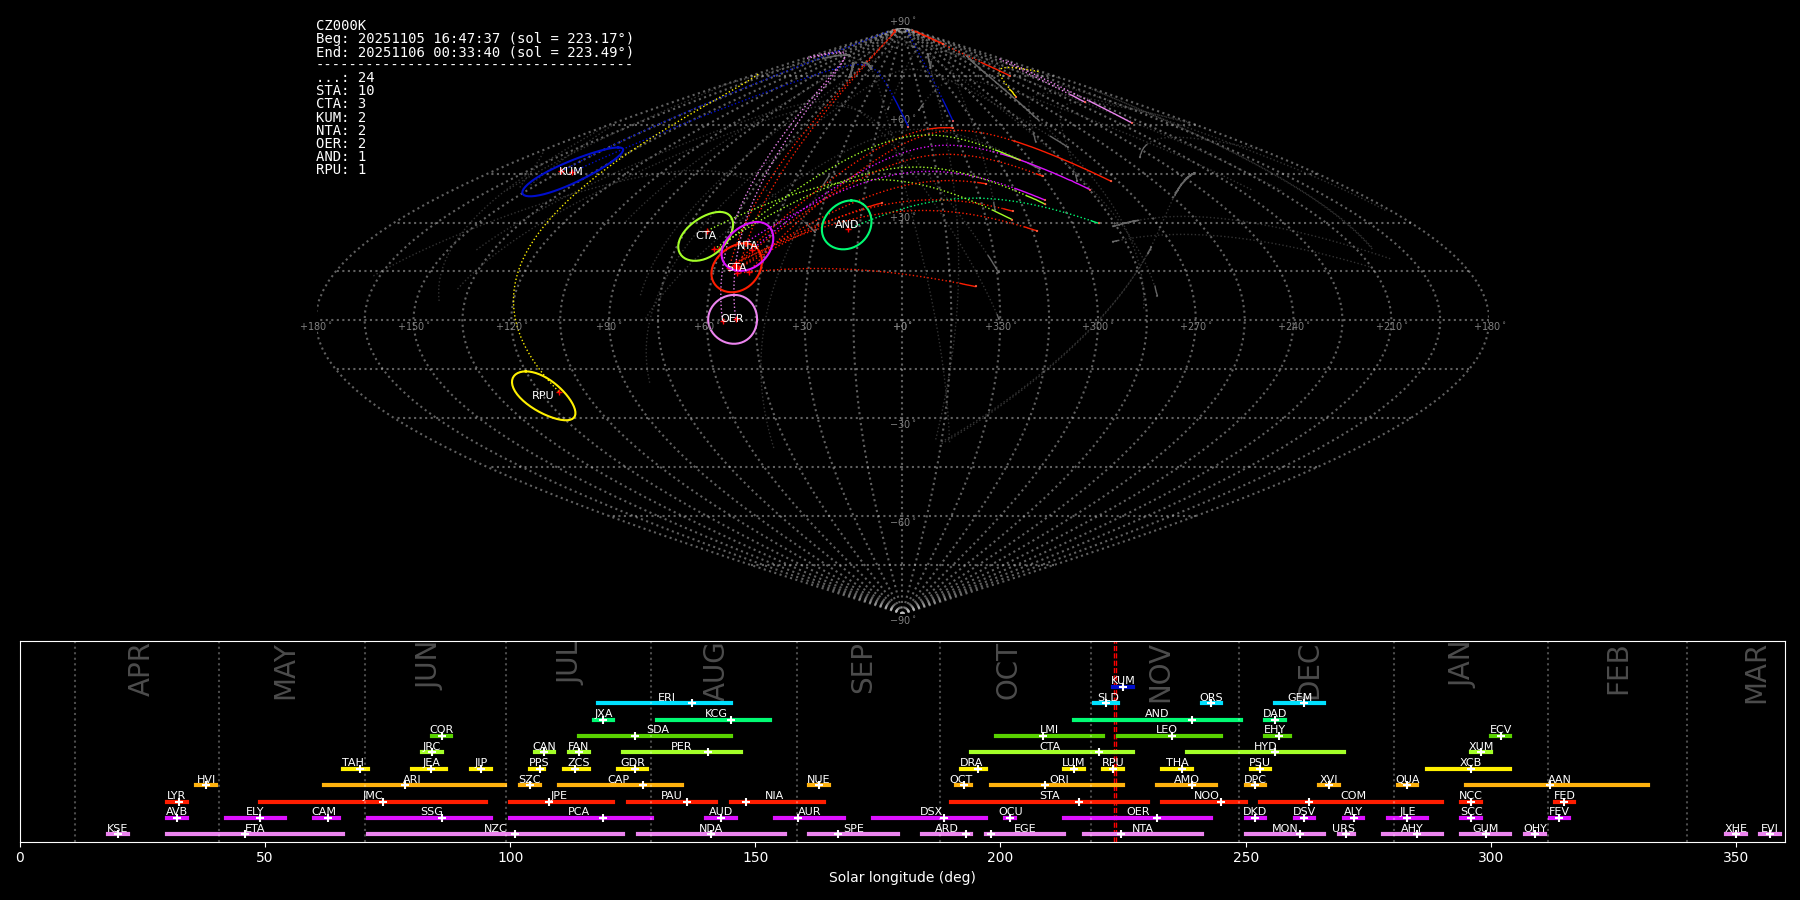Click the 'Solar longitude (deg)' axis label

pyautogui.click(x=901, y=877)
